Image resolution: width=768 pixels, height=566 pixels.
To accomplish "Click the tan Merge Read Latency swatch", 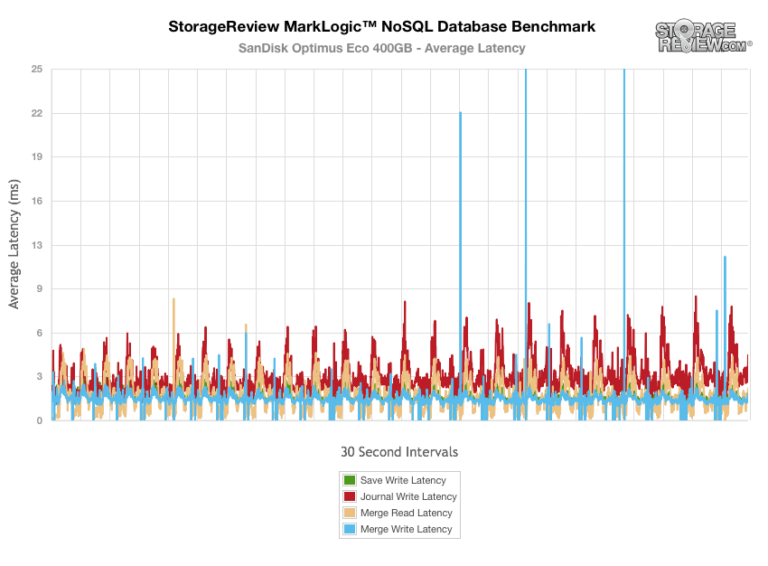I will click(349, 513).
